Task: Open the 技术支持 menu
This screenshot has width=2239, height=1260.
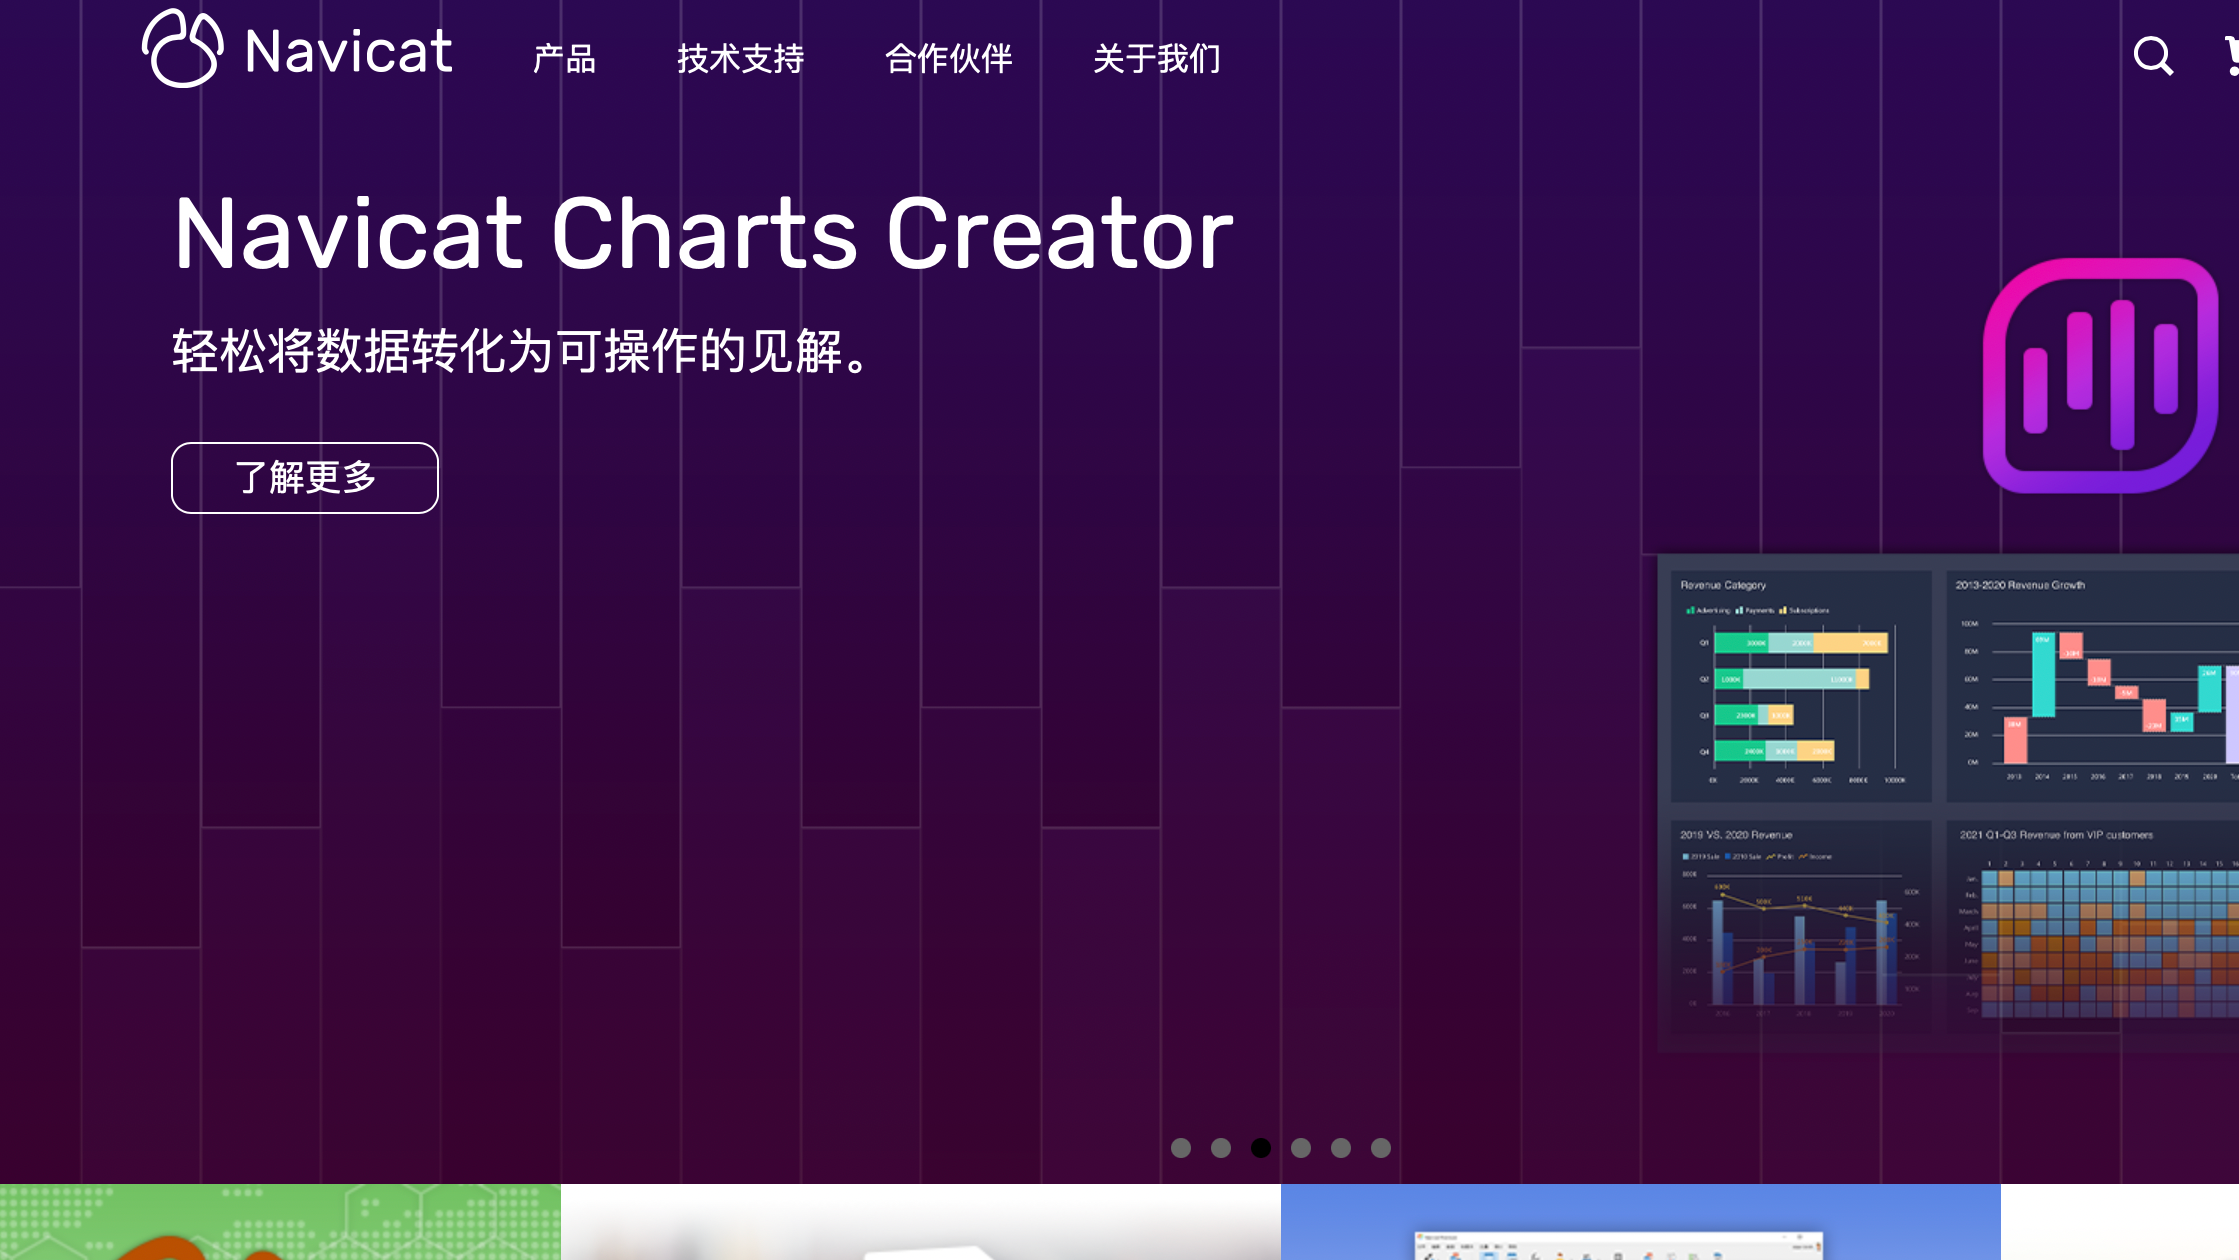Action: [740, 59]
